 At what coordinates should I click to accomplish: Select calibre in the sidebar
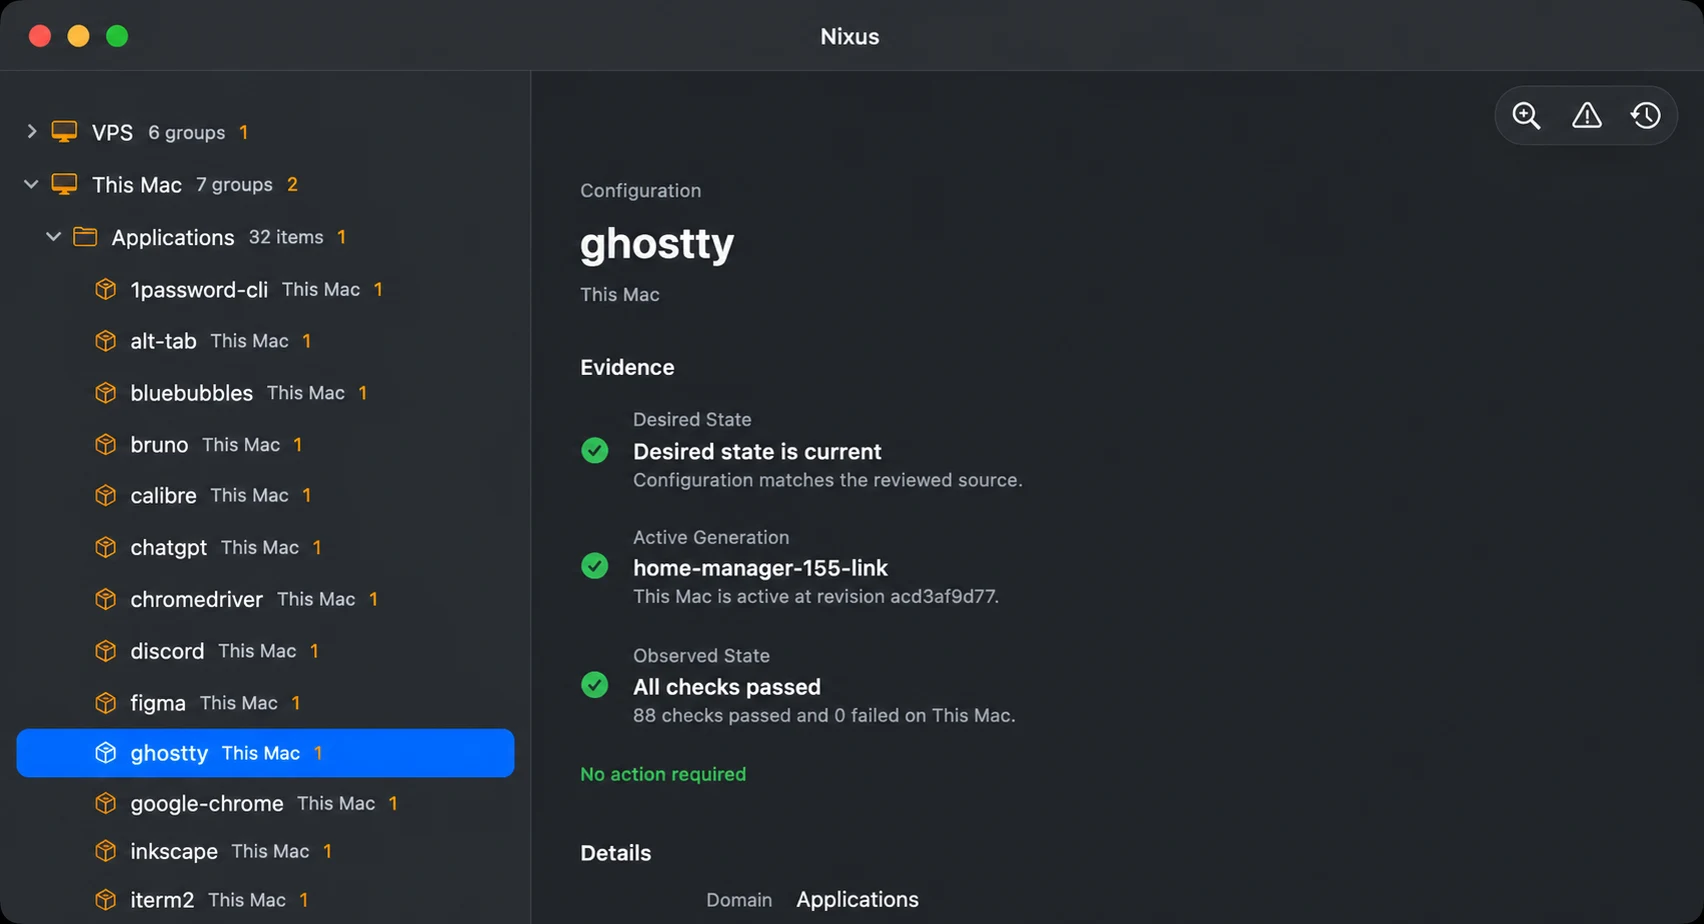(265, 495)
